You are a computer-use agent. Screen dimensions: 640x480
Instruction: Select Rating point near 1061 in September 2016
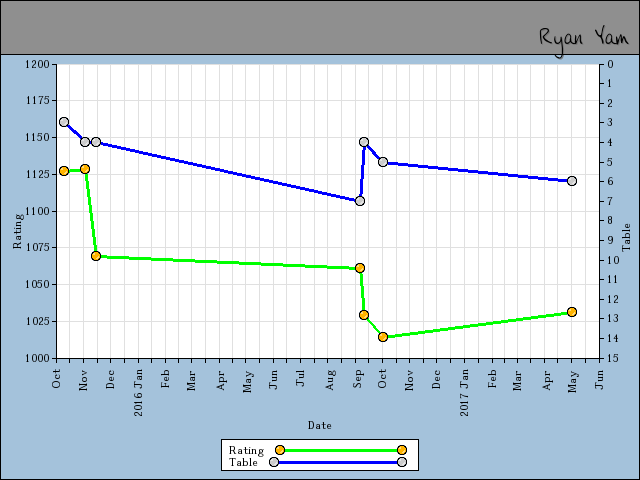360,268
